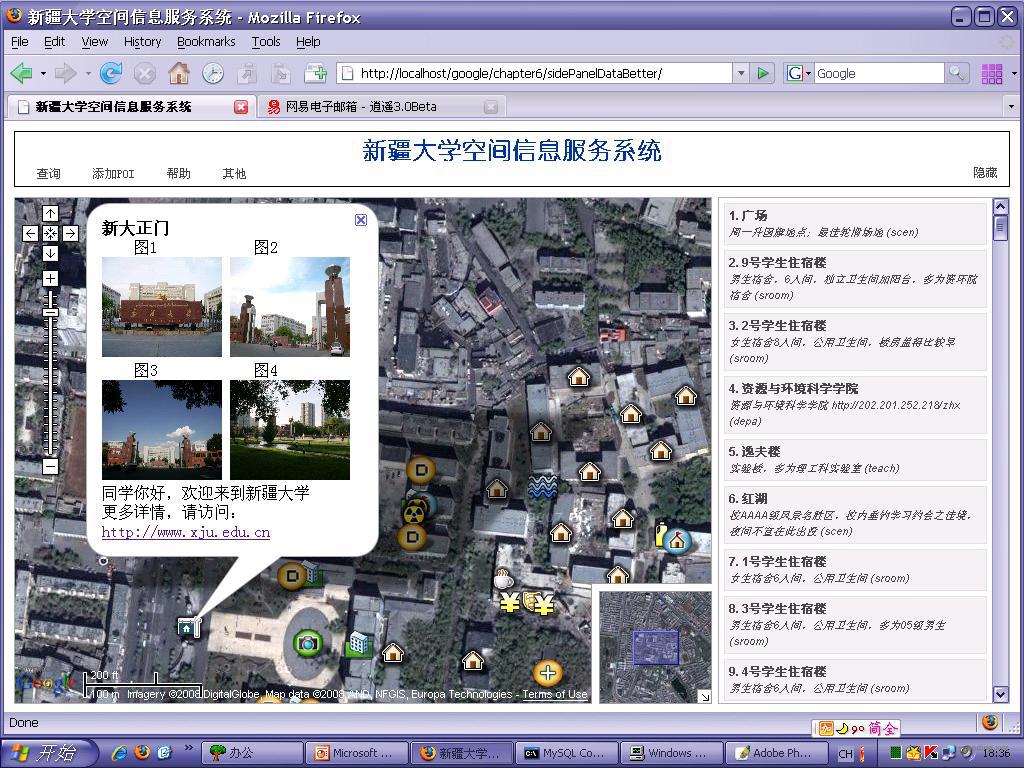The width and height of the screenshot is (1024, 768).
Task: Open the URL bar history dropdown
Action: (741, 73)
